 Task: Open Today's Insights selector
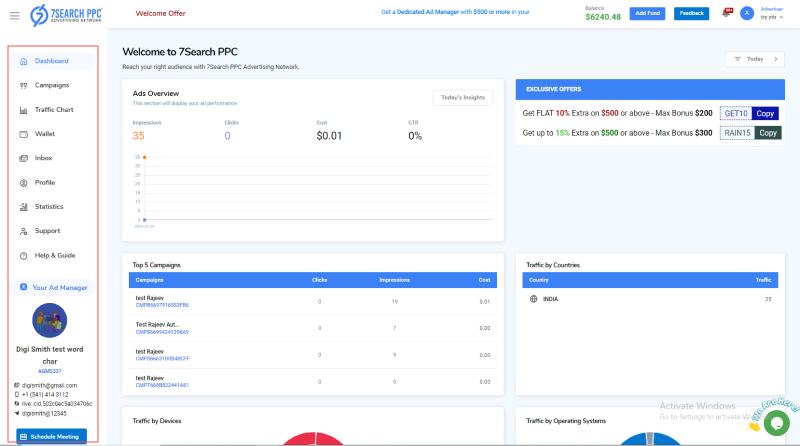pyautogui.click(x=463, y=97)
